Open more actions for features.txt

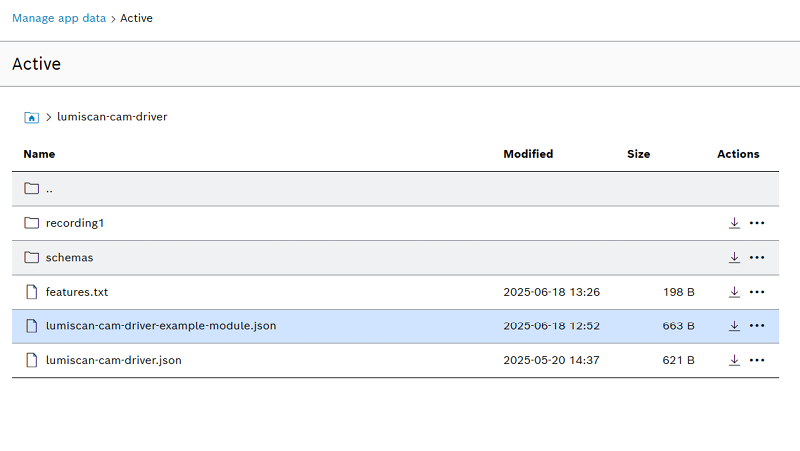click(757, 292)
